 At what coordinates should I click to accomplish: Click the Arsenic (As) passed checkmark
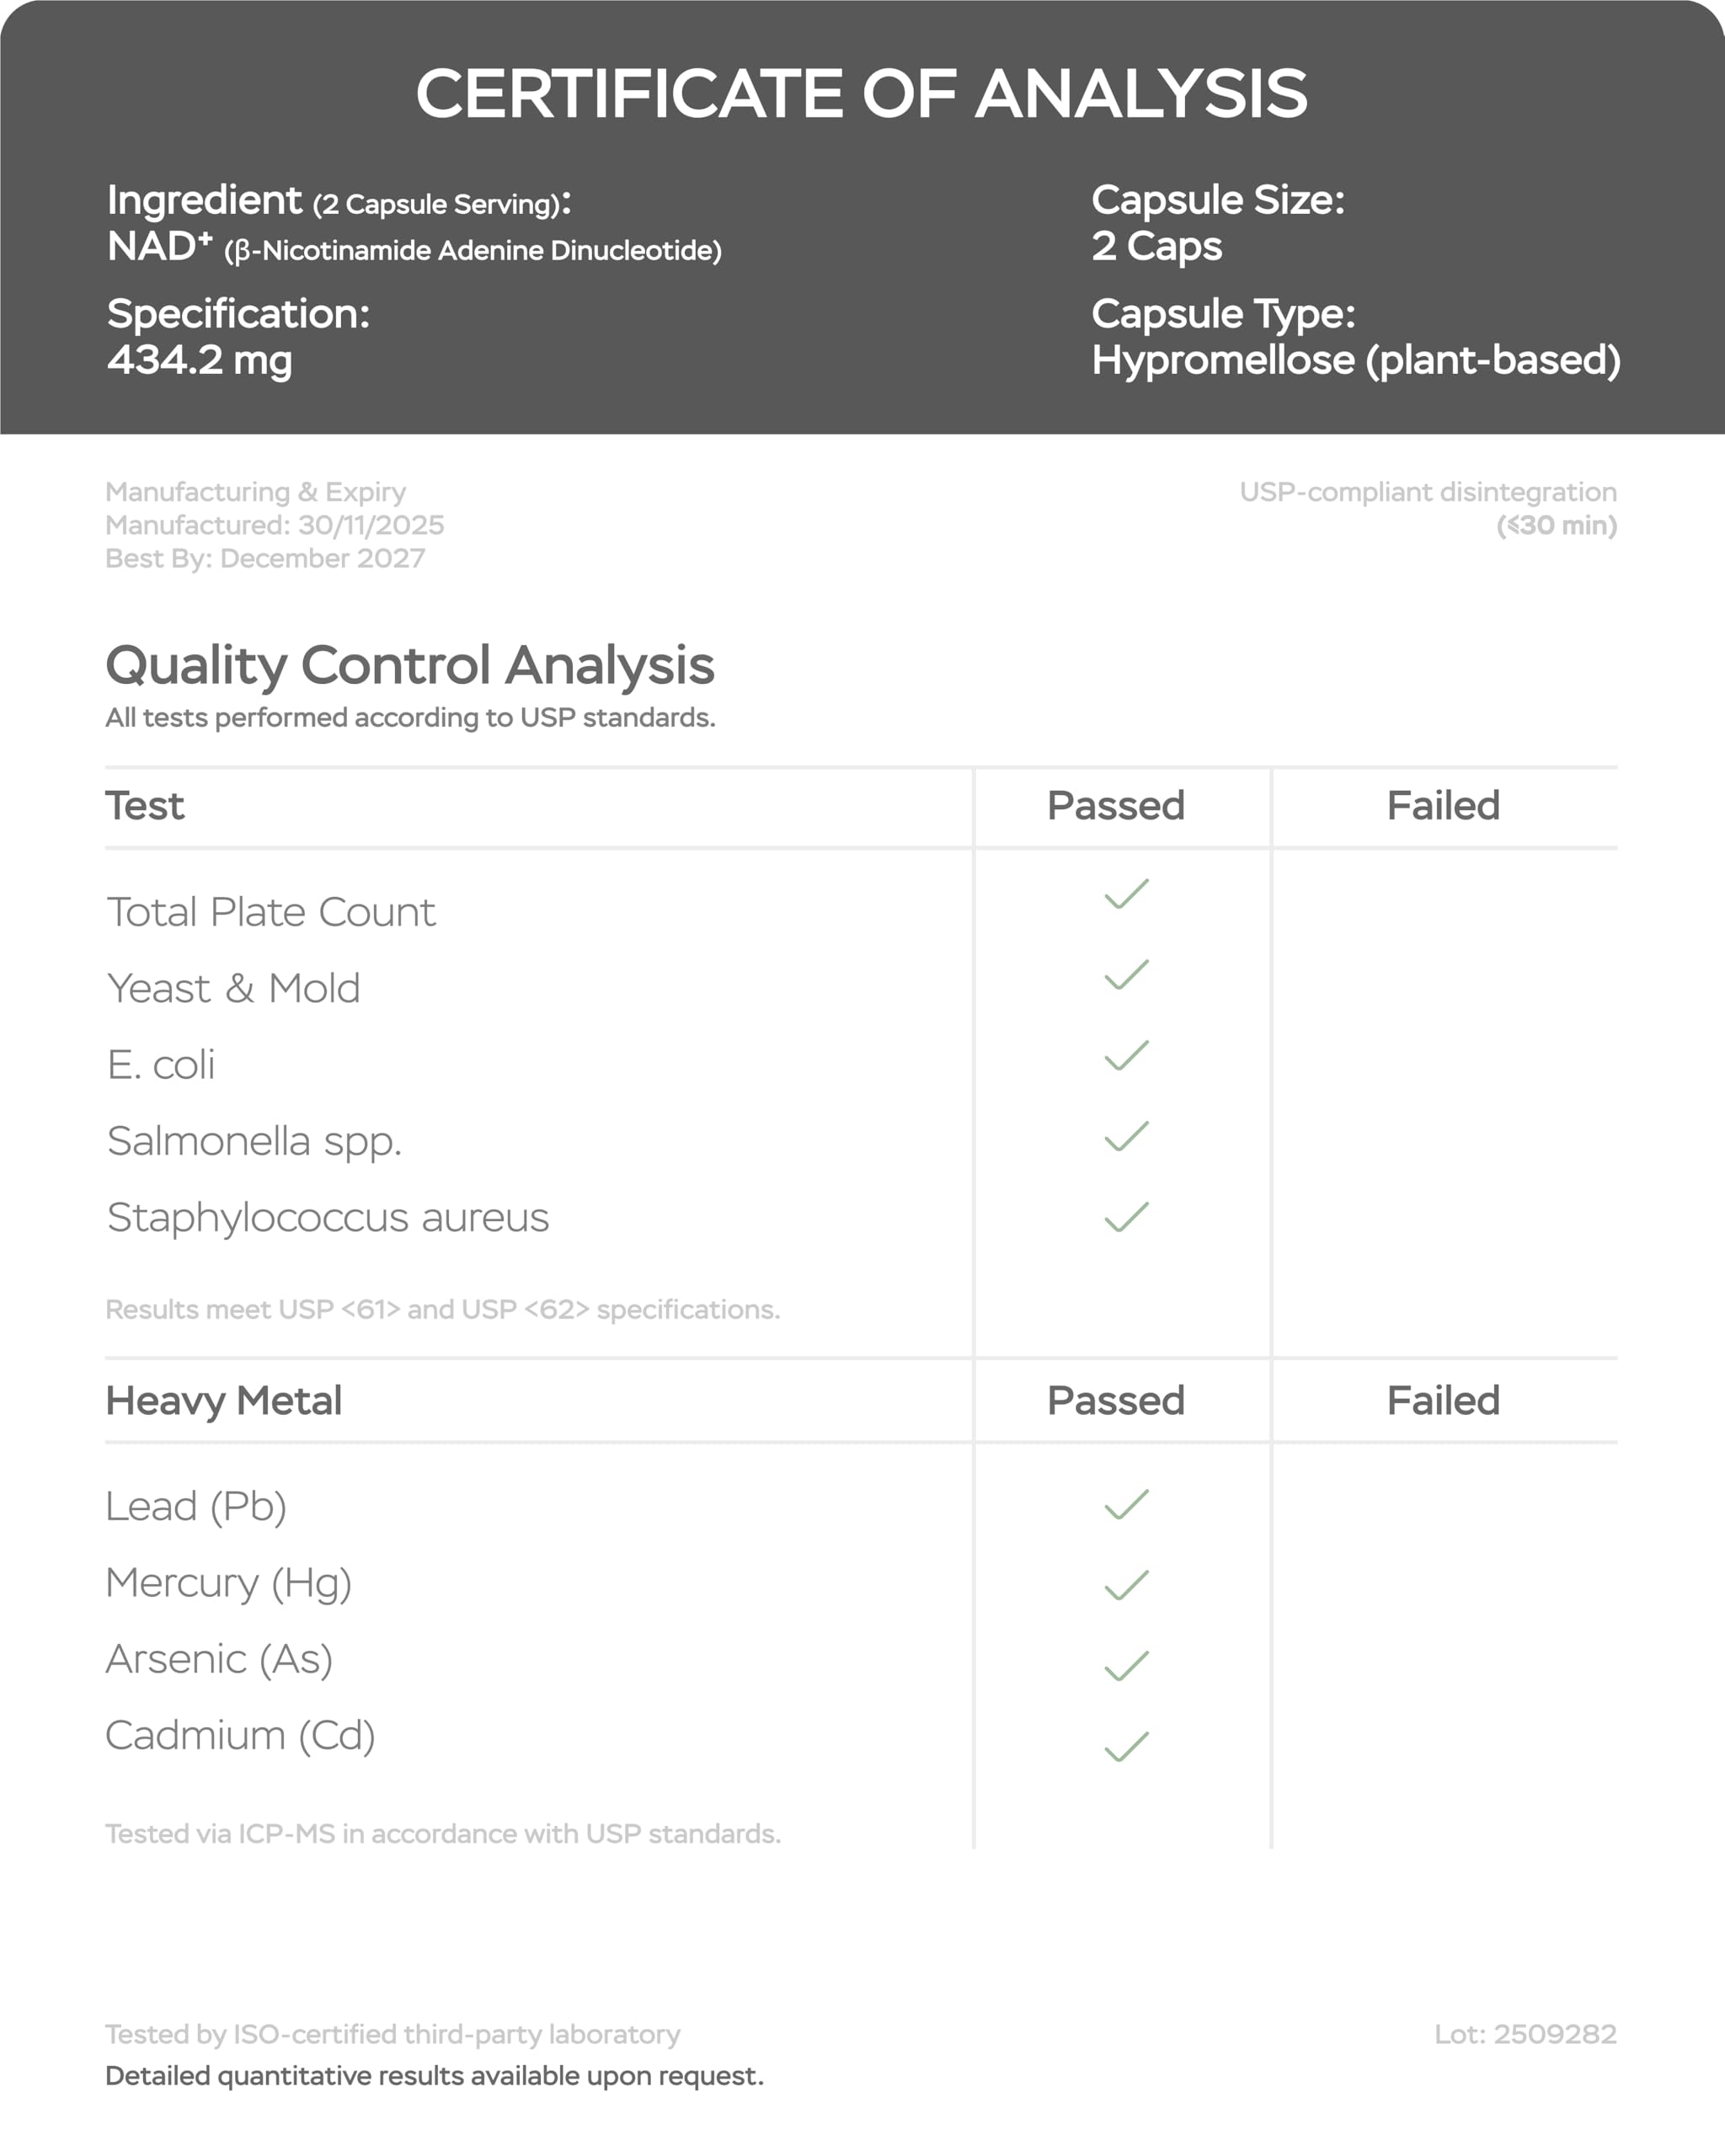[x=1126, y=1667]
